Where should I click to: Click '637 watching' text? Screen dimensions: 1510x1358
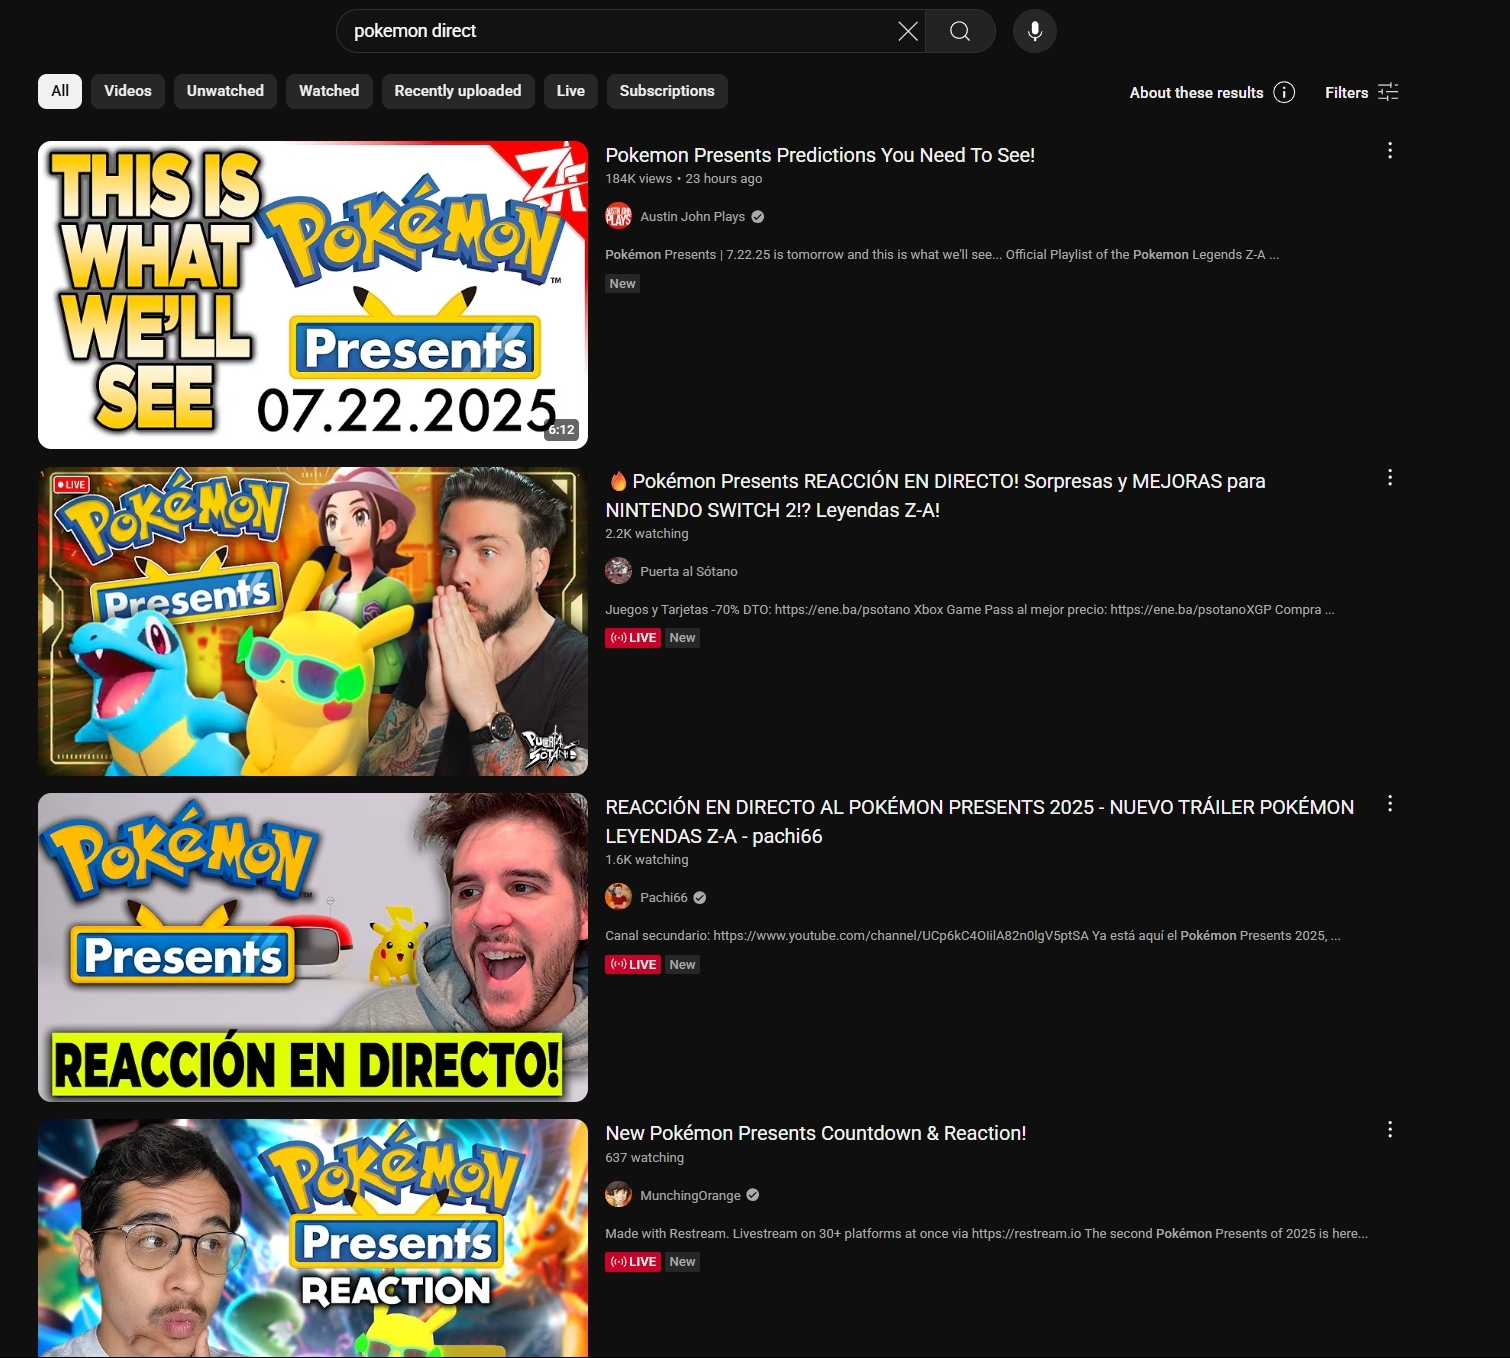click(x=644, y=1158)
